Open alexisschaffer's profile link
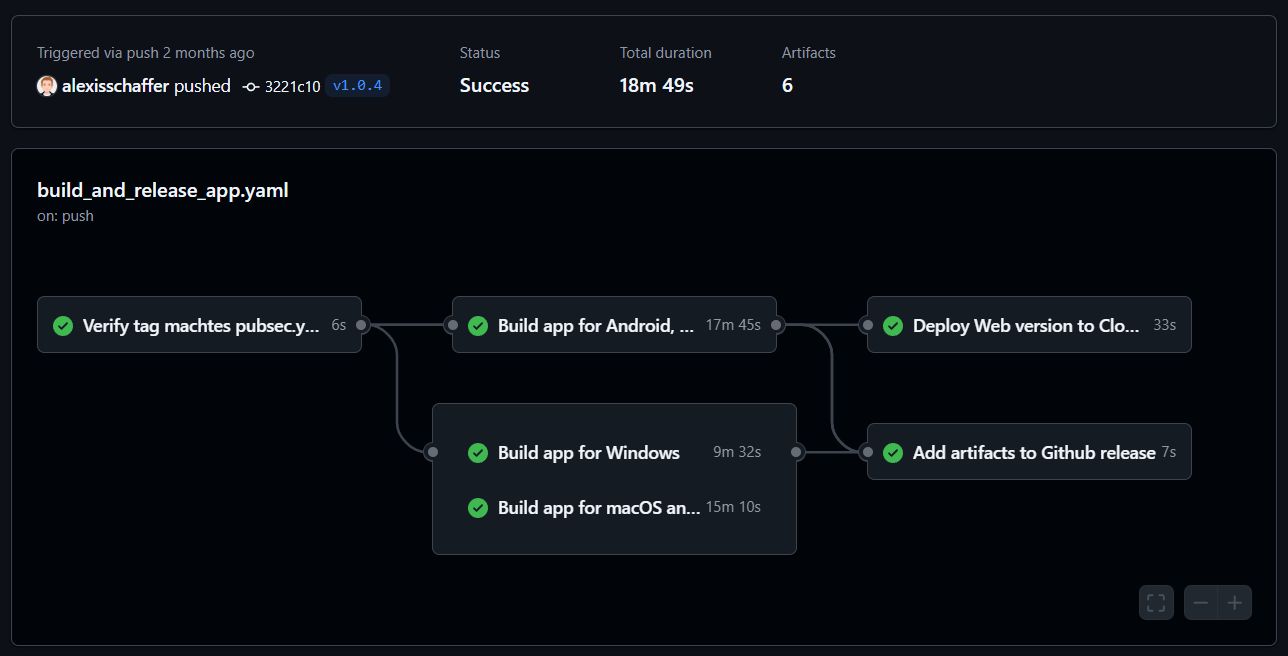 tap(113, 86)
